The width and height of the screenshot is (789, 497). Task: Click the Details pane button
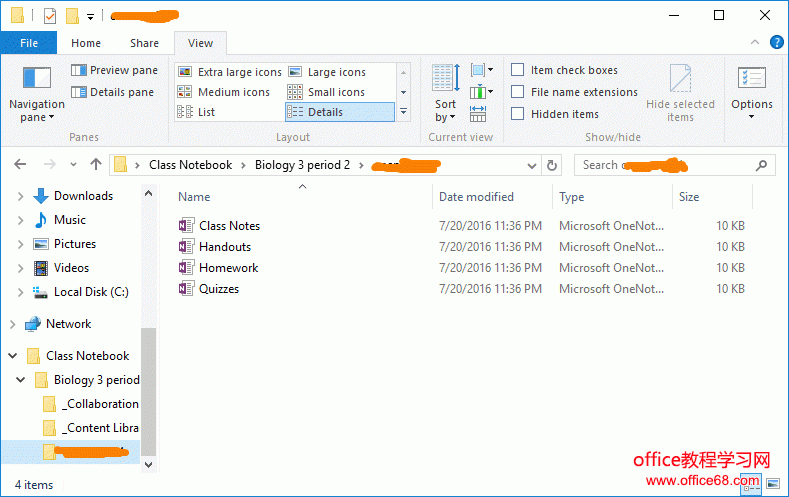[x=114, y=92]
